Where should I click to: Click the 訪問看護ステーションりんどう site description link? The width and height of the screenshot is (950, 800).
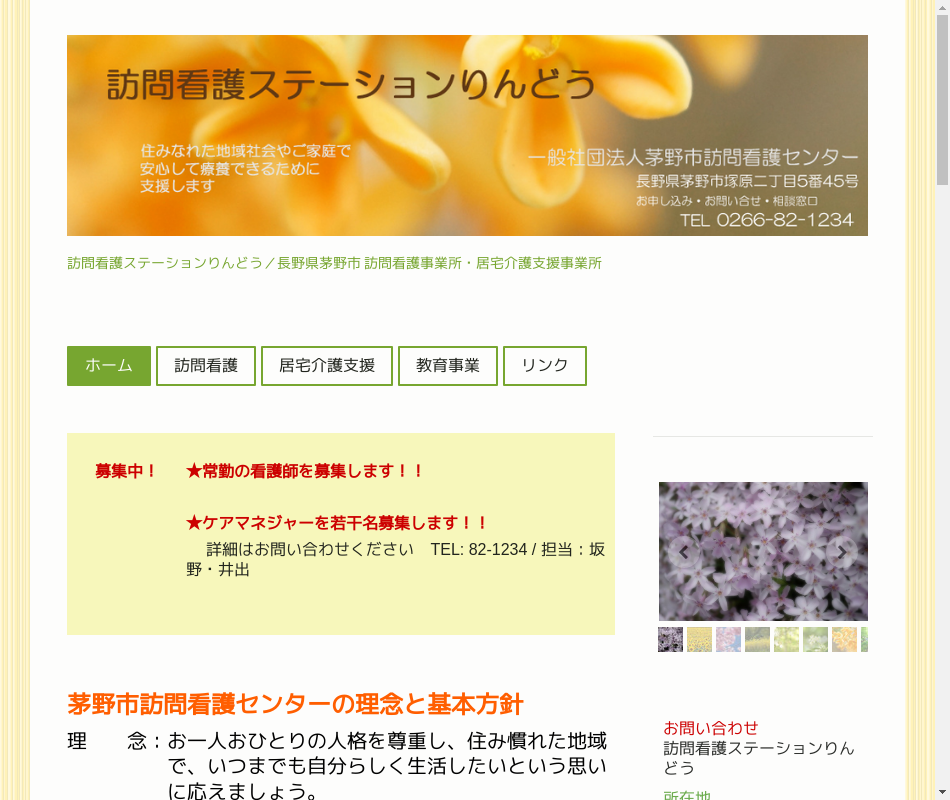(x=334, y=263)
